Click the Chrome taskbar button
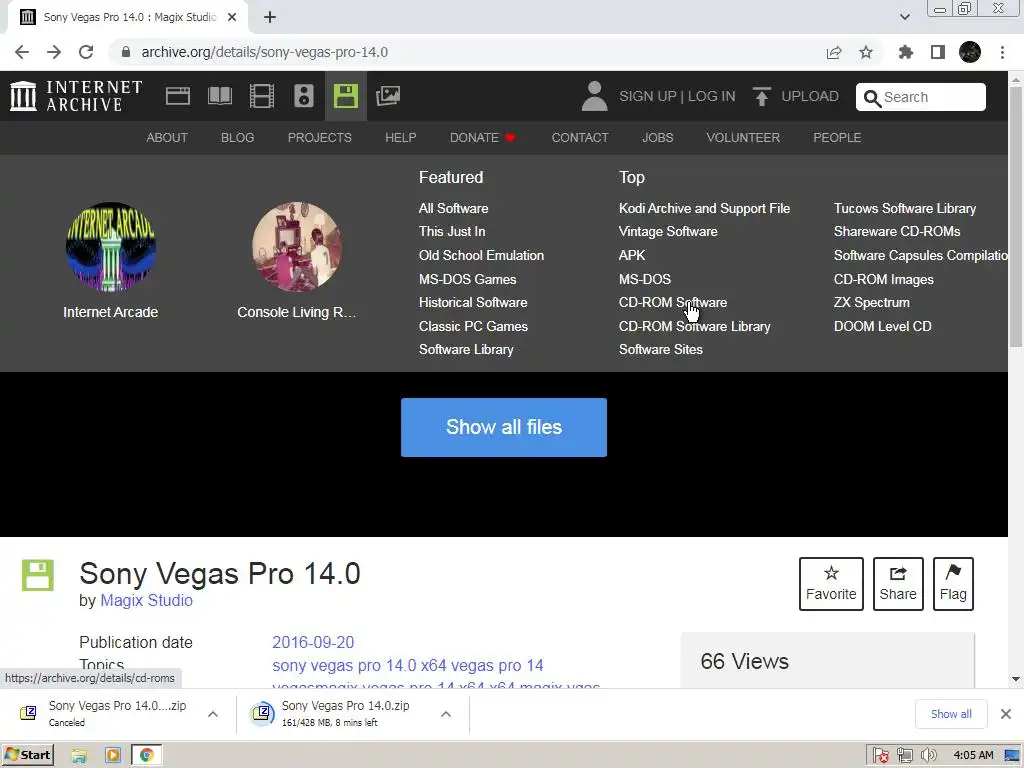This screenshot has height=768, width=1024. (x=146, y=756)
